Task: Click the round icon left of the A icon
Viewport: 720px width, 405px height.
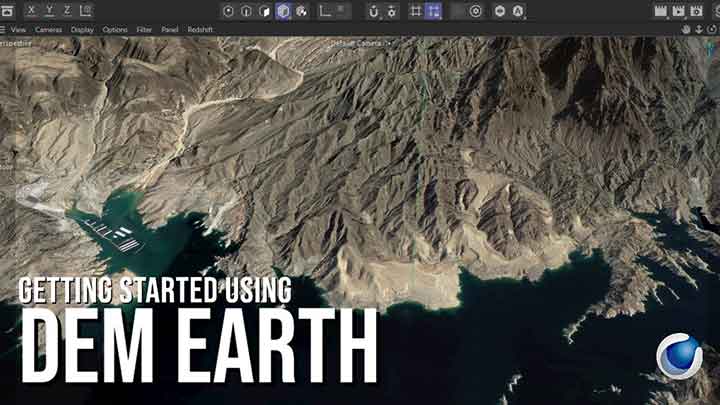Action: pyautogui.click(x=500, y=11)
